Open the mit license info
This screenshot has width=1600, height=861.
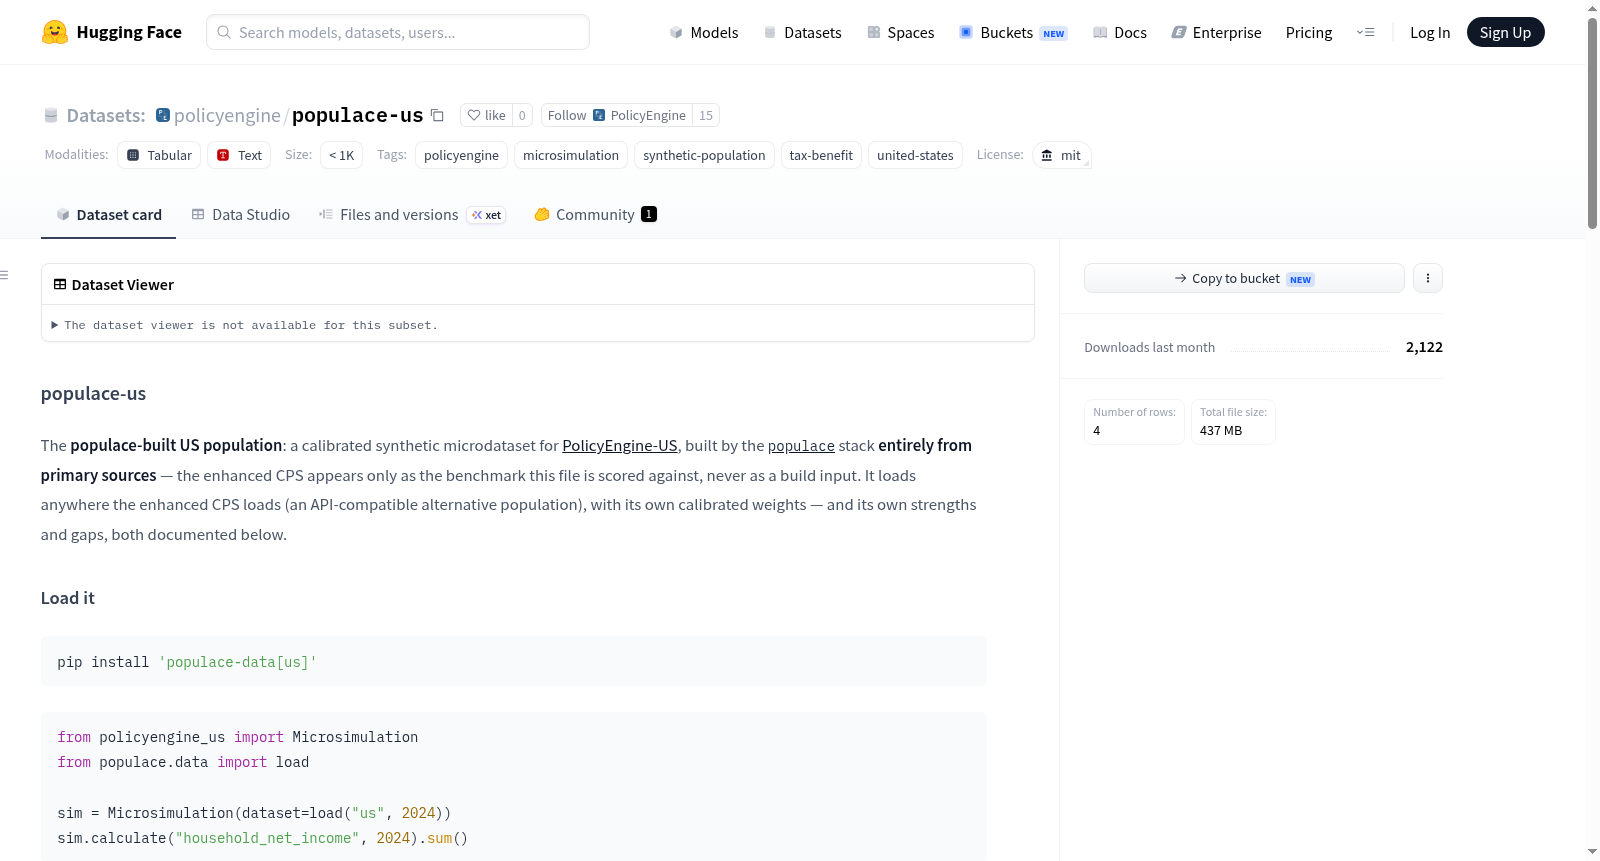click(1061, 155)
